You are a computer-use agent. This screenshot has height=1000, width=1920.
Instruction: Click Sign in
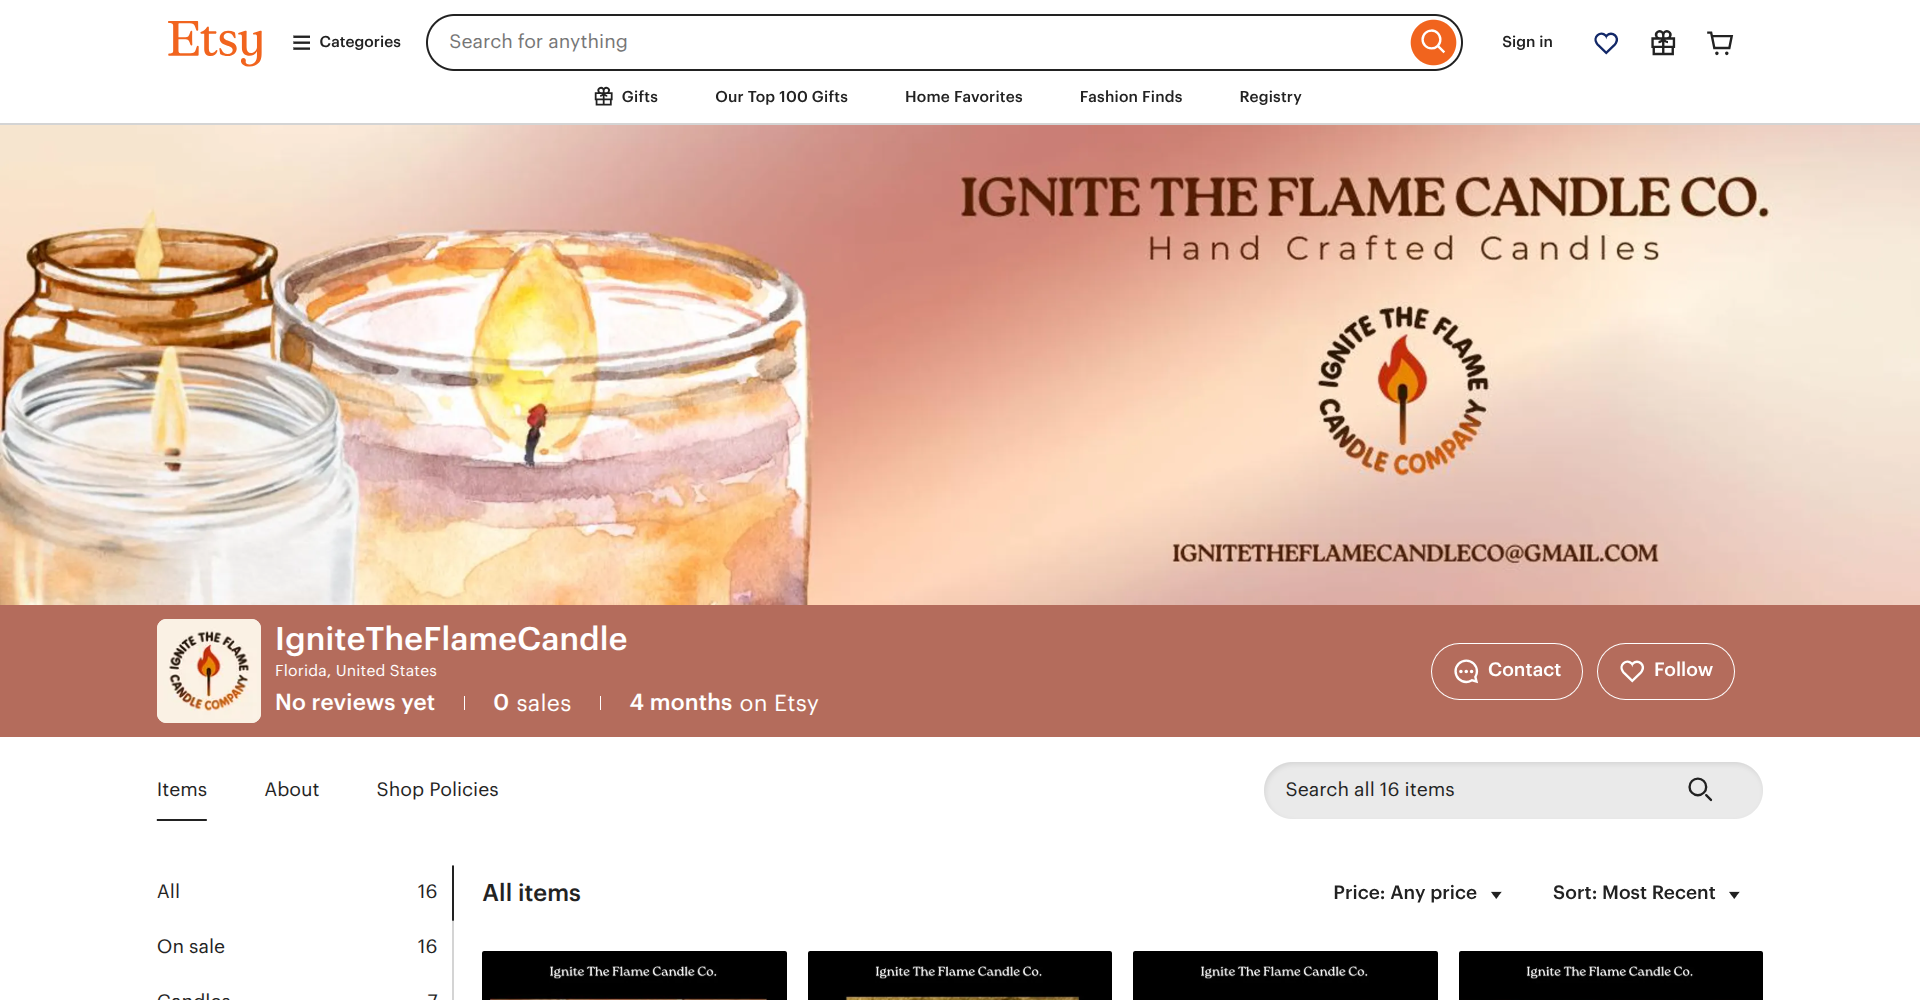[1527, 42]
